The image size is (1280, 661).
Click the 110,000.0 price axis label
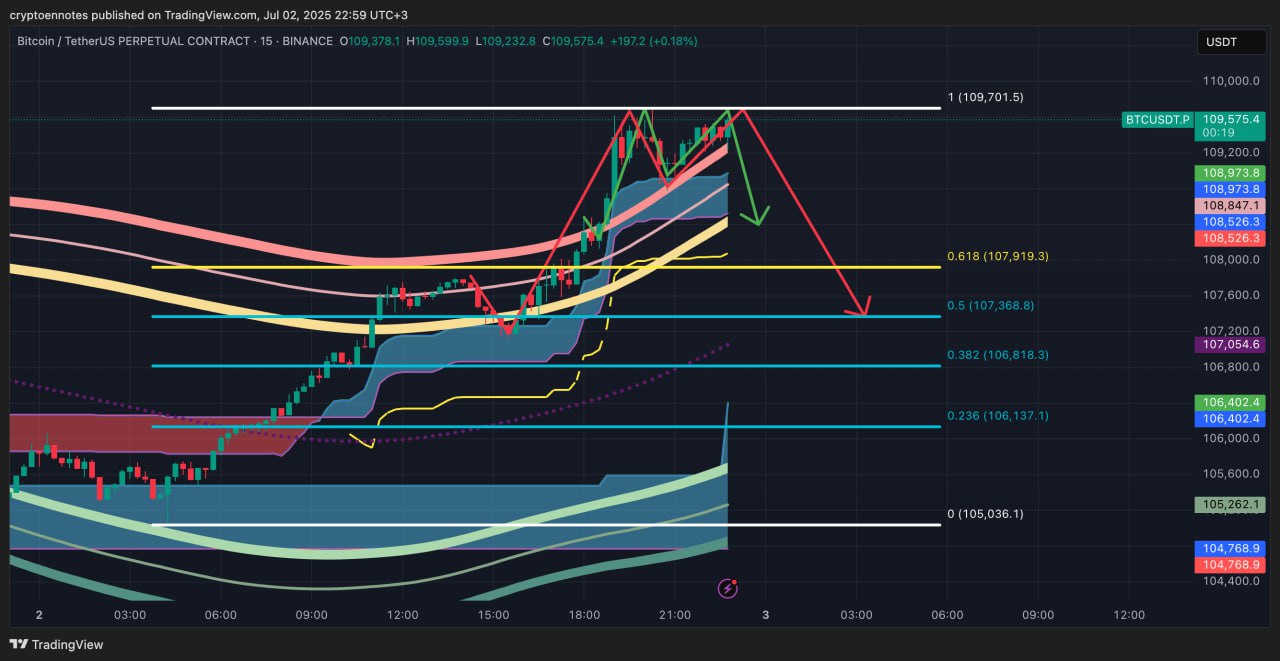(1231, 81)
